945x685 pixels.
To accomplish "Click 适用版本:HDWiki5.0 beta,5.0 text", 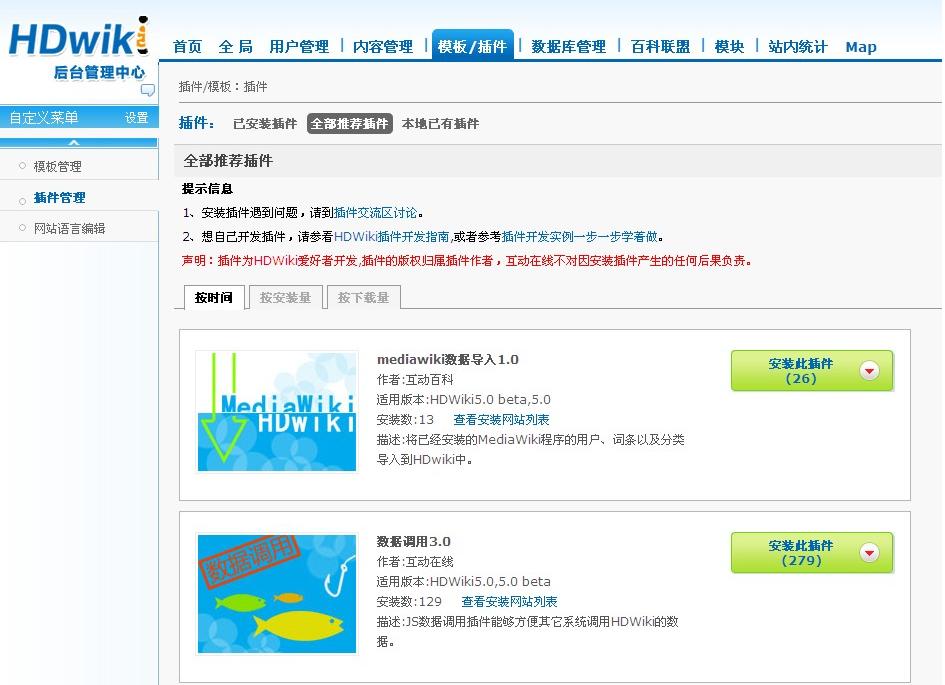I will click(463, 399).
